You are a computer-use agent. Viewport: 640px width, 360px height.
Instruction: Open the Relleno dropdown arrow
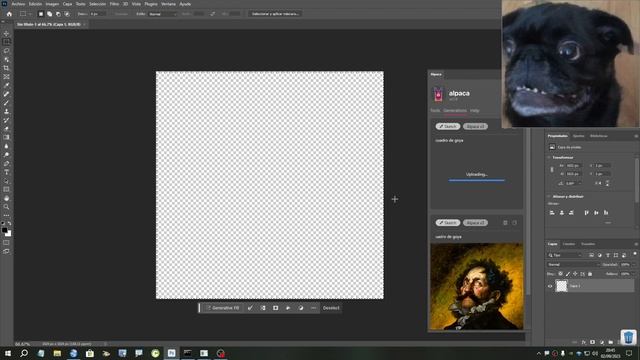(x=633, y=274)
